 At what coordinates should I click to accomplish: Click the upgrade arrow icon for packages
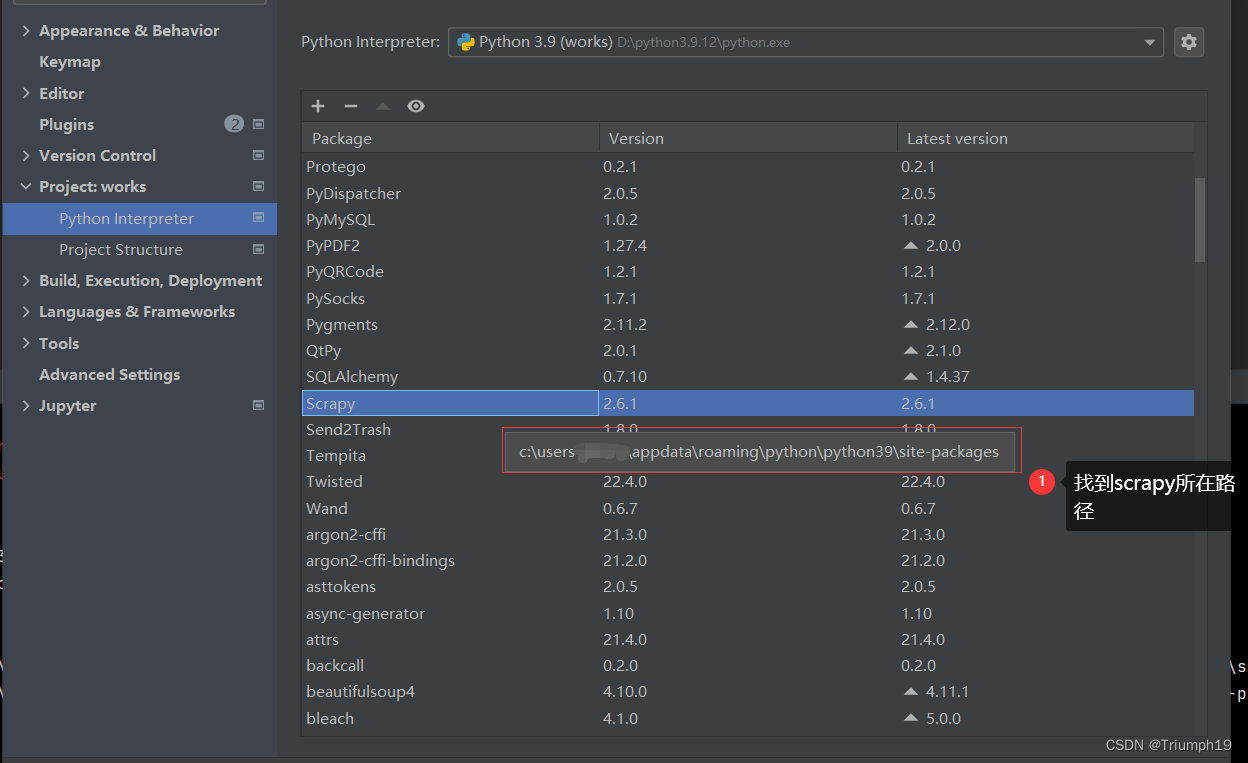pyautogui.click(x=383, y=105)
